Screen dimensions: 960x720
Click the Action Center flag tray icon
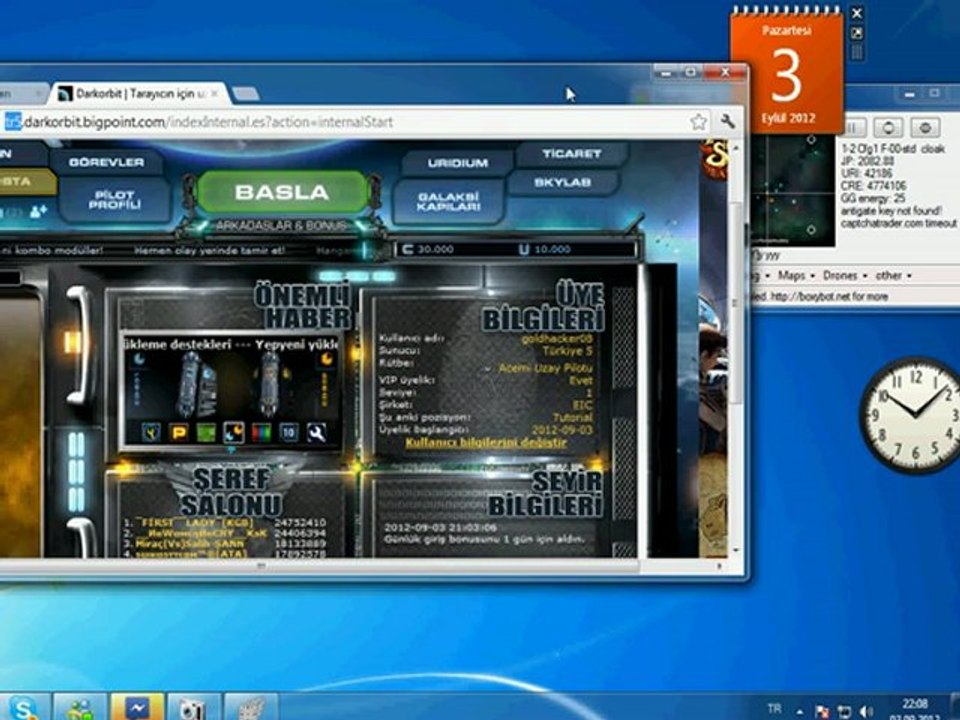pyautogui.click(x=822, y=711)
